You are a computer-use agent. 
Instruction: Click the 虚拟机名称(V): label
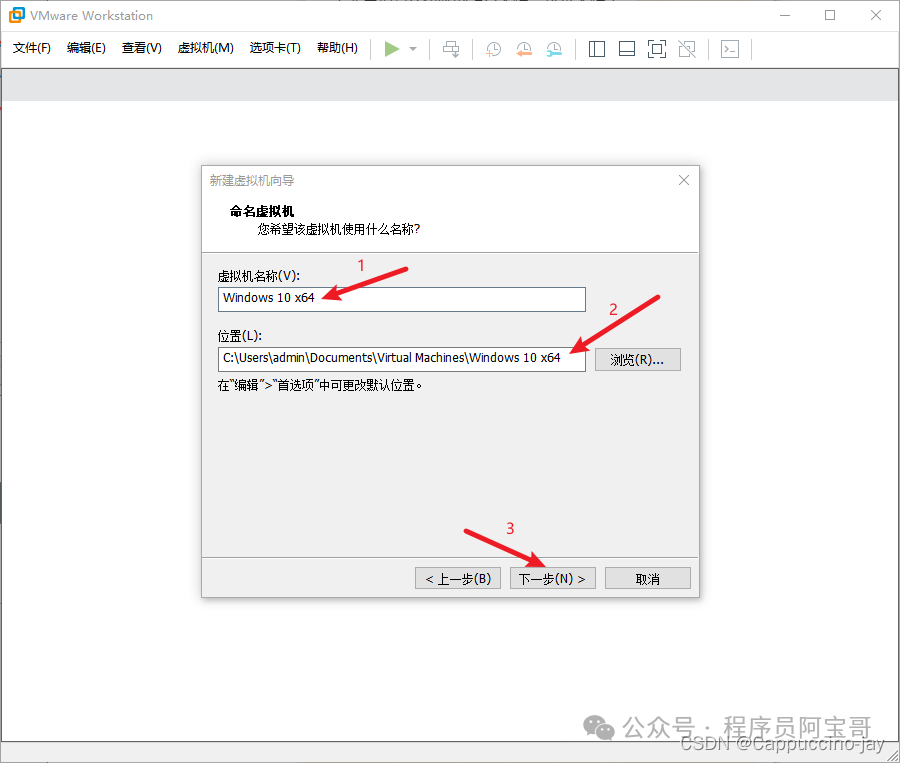click(259, 276)
